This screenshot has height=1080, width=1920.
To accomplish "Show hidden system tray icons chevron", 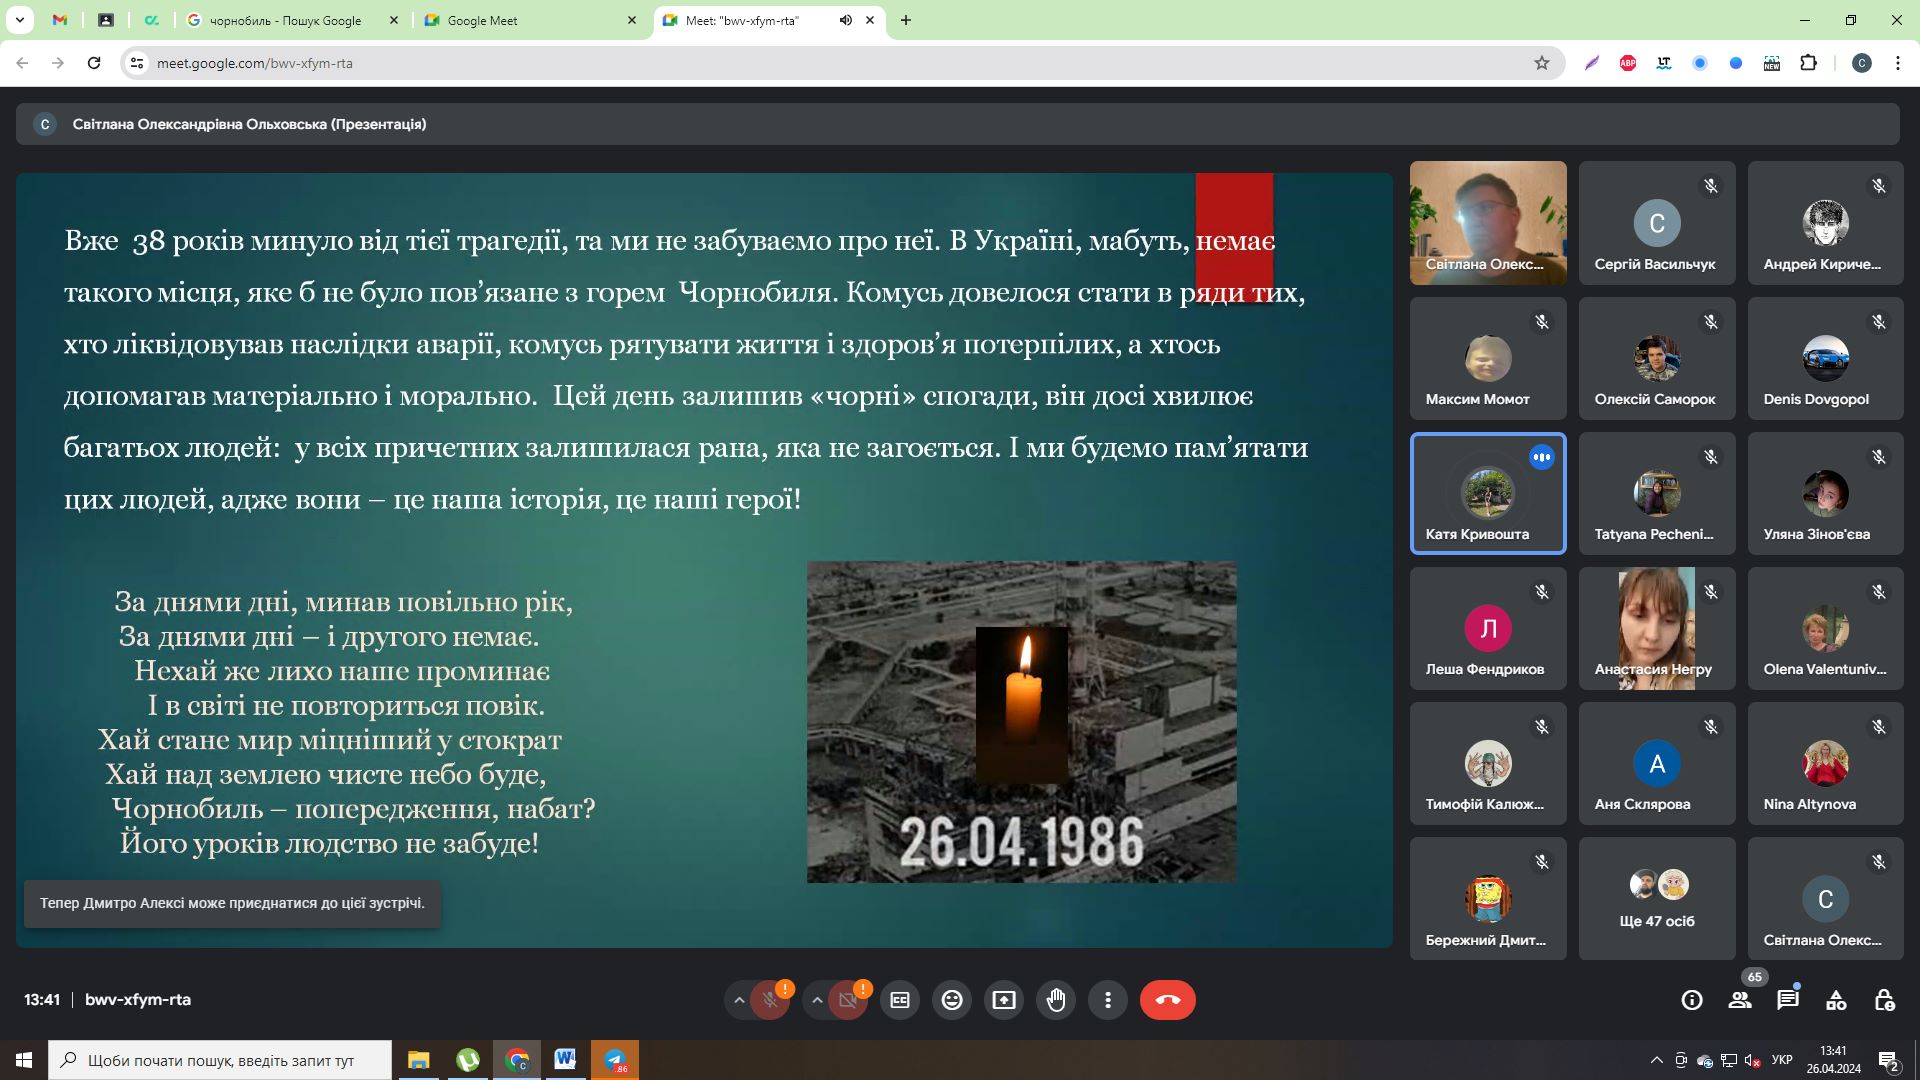I will [1656, 1060].
